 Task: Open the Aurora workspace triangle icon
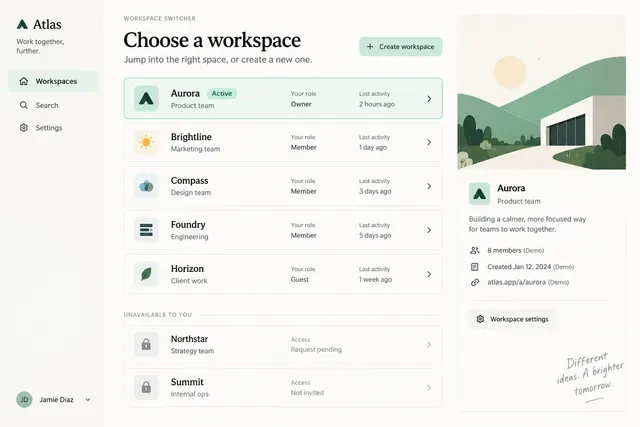coord(146,98)
